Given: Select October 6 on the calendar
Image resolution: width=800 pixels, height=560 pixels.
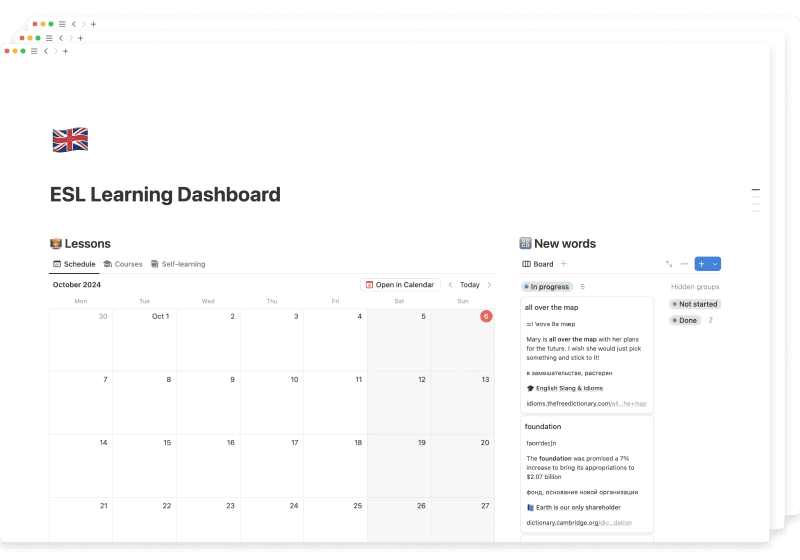Looking at the screenshot, I should point(485,316).
